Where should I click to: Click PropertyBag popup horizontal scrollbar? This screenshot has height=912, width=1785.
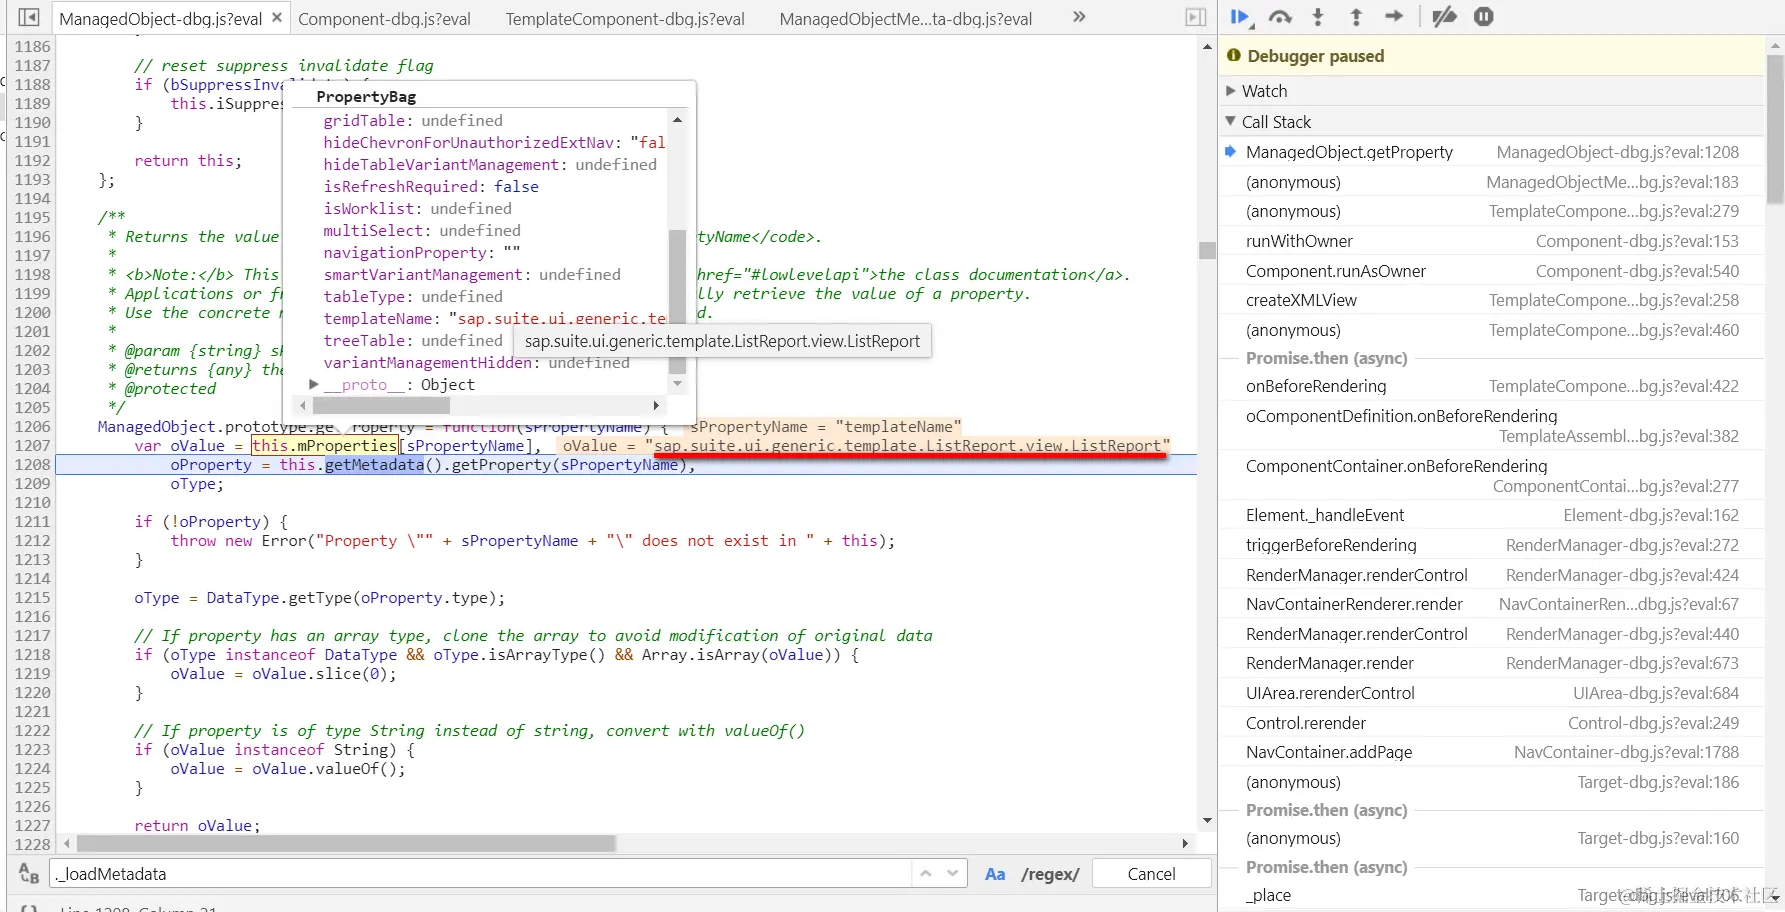tap(381, 405)
